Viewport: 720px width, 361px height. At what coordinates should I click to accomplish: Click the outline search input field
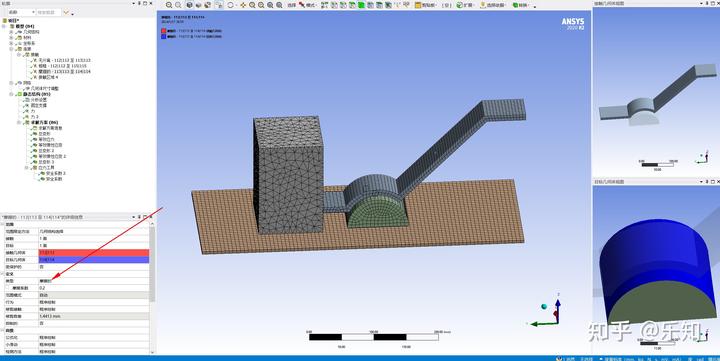tap(48, 12)
